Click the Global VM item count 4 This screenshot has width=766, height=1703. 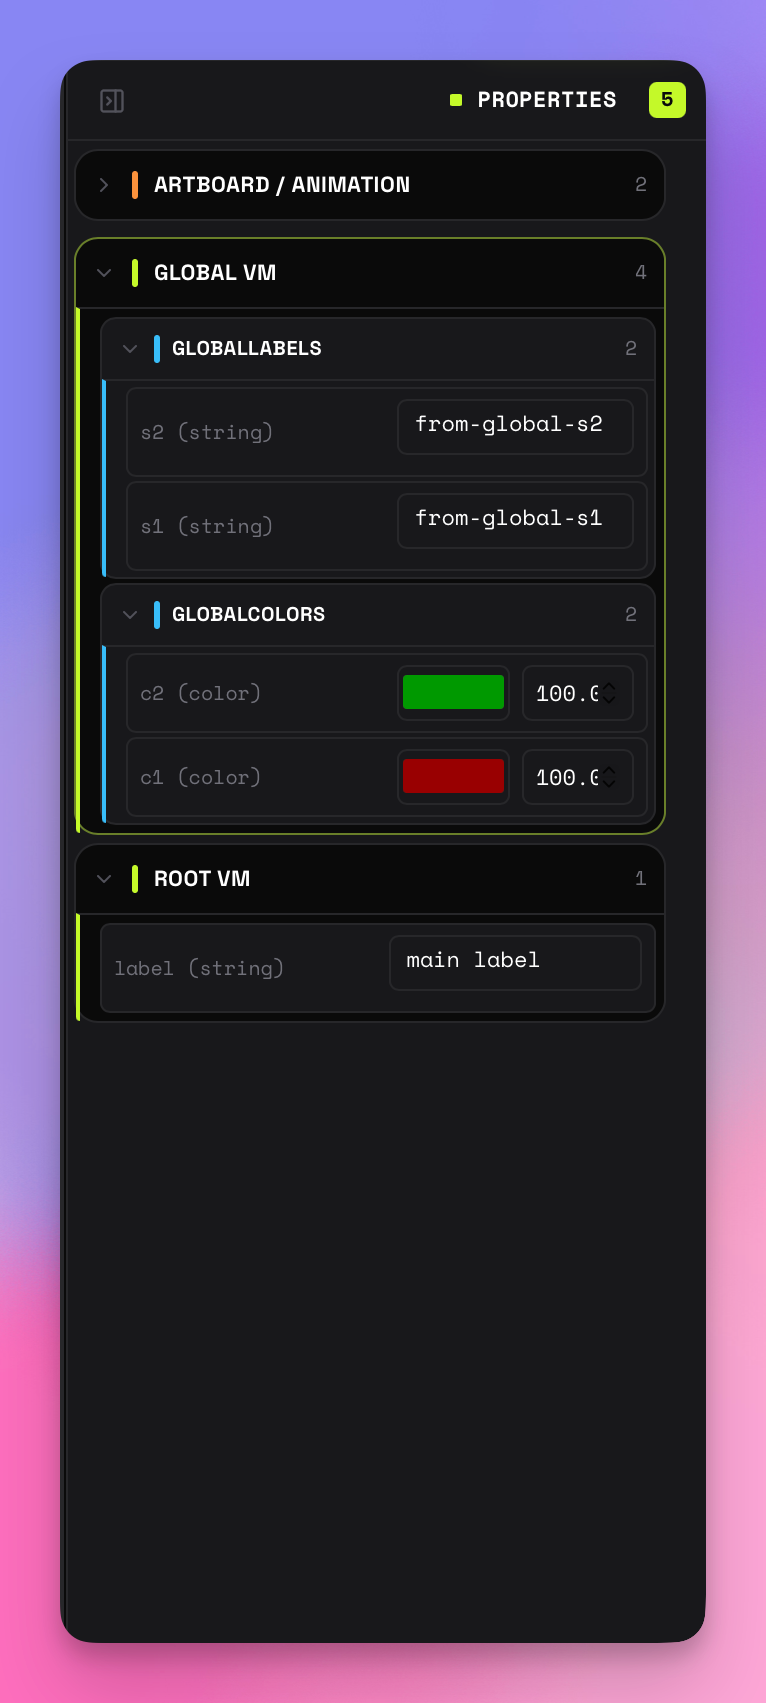tap(641, 273)
